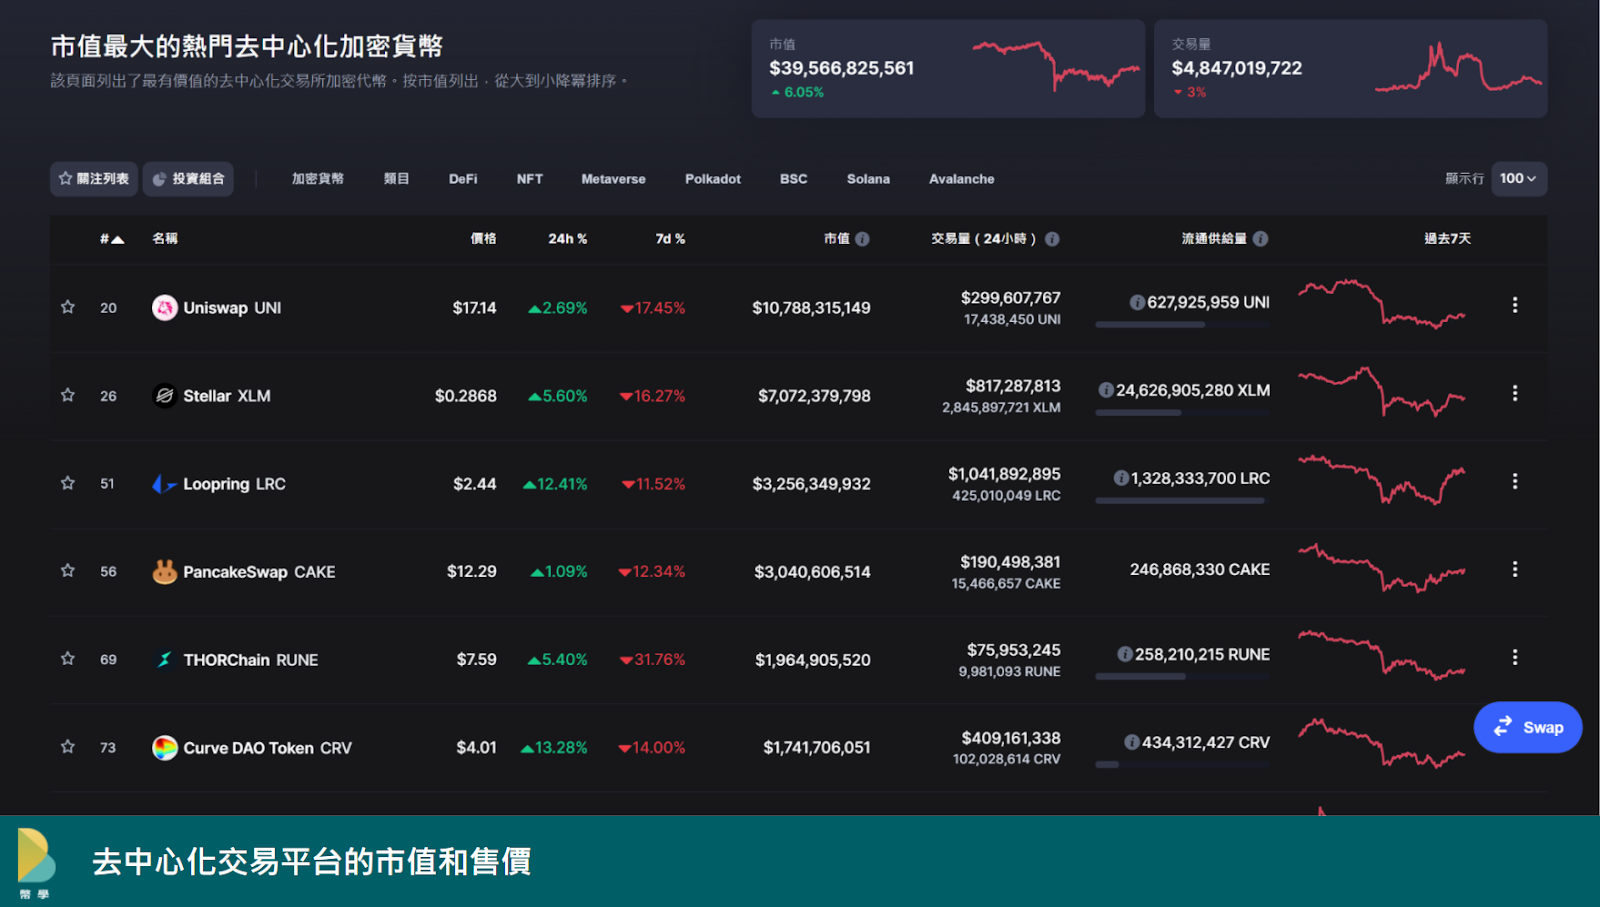Toggle watchlist star for Loopring LRC
The width and height of the screenshot is (1600, 907).
click(x=68, y=483)
